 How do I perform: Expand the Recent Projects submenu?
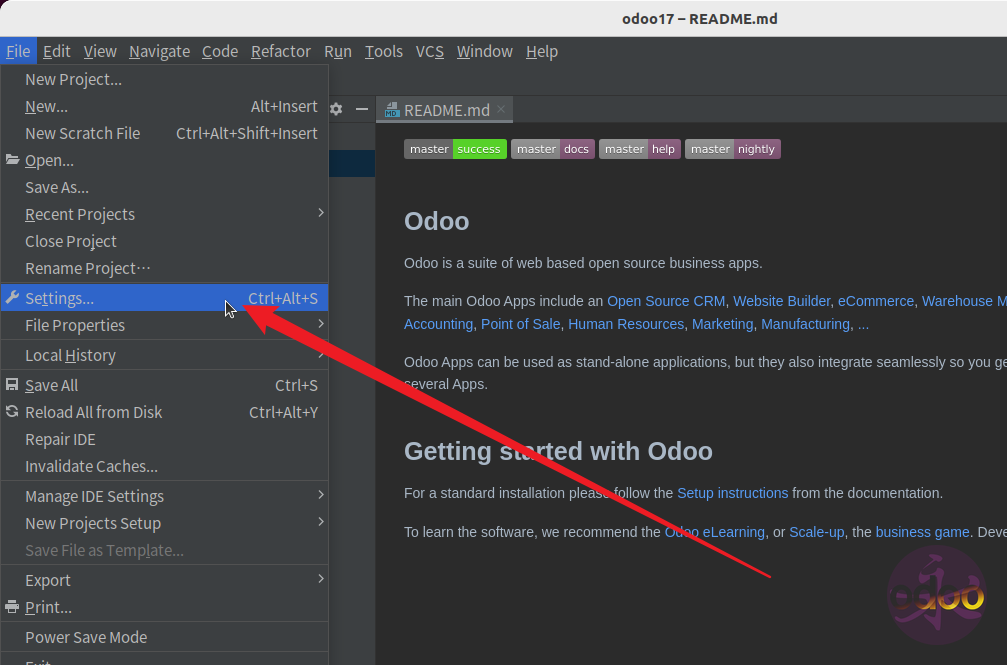[x=164, y=214]
